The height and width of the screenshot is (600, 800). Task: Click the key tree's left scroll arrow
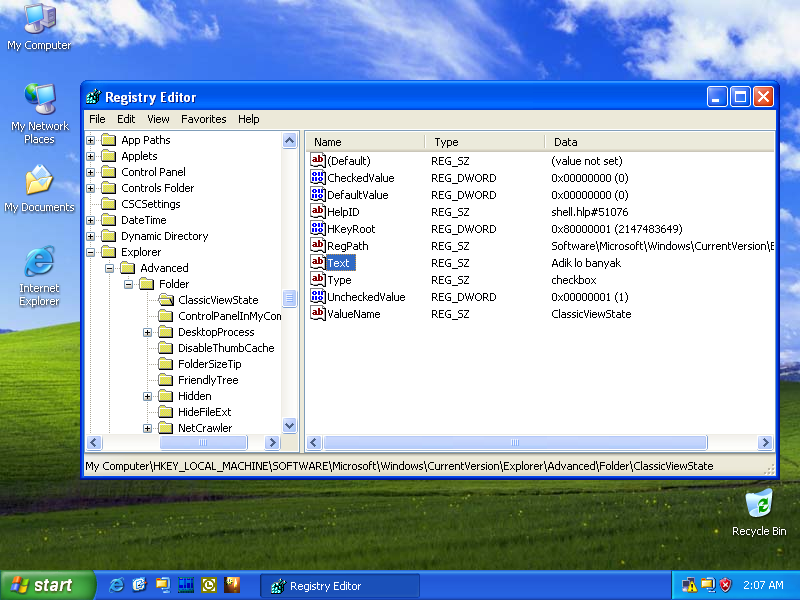[94, 442]
